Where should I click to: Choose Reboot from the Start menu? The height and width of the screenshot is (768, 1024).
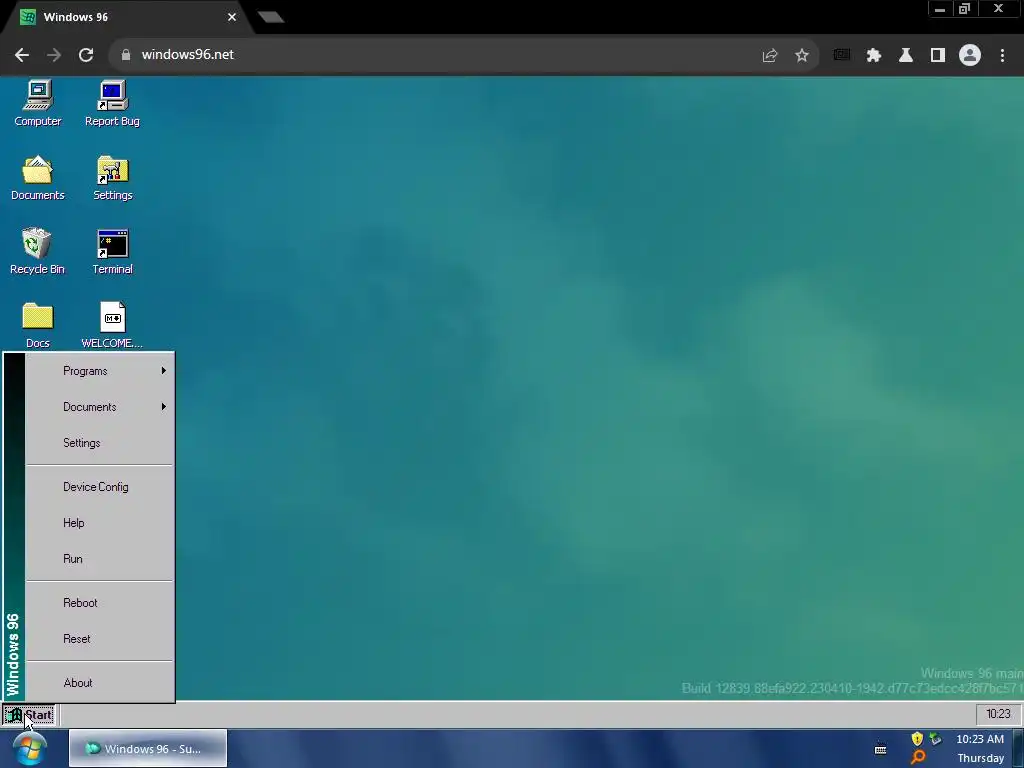tap(99, 603)
